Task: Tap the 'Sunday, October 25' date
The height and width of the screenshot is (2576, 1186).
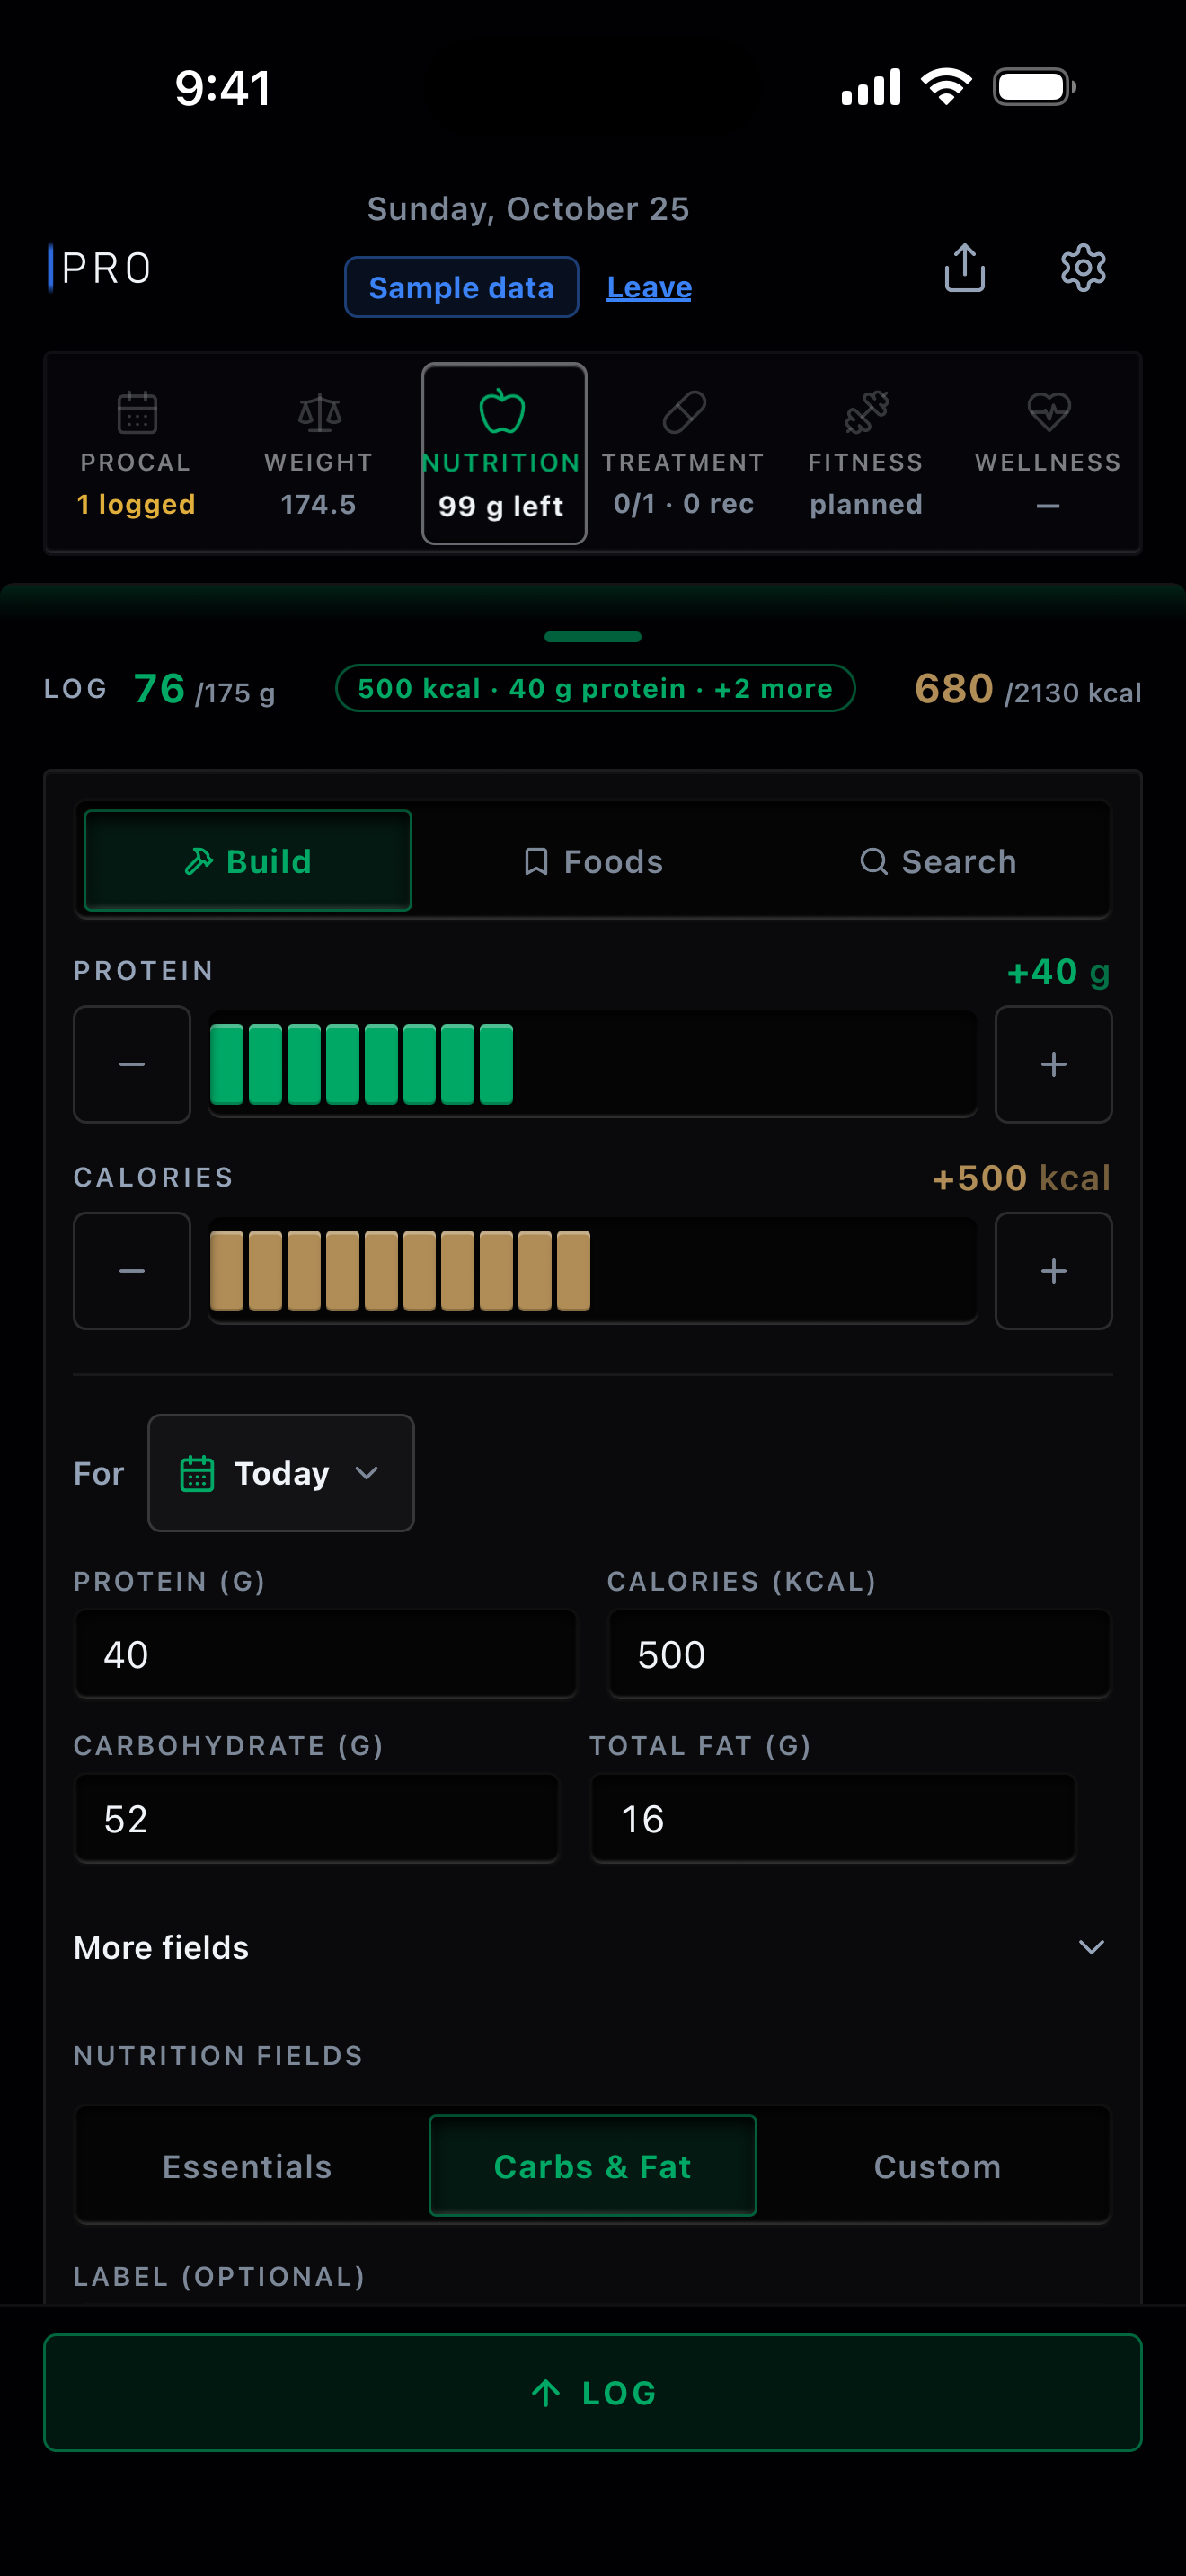Action: click(x=528, y=209)
